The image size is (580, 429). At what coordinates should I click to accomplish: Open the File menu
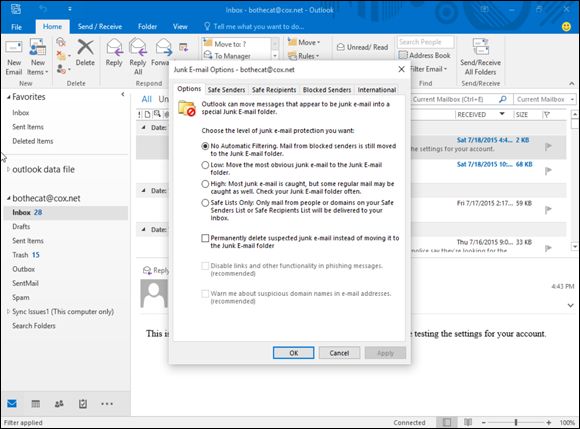coord(16,27)
